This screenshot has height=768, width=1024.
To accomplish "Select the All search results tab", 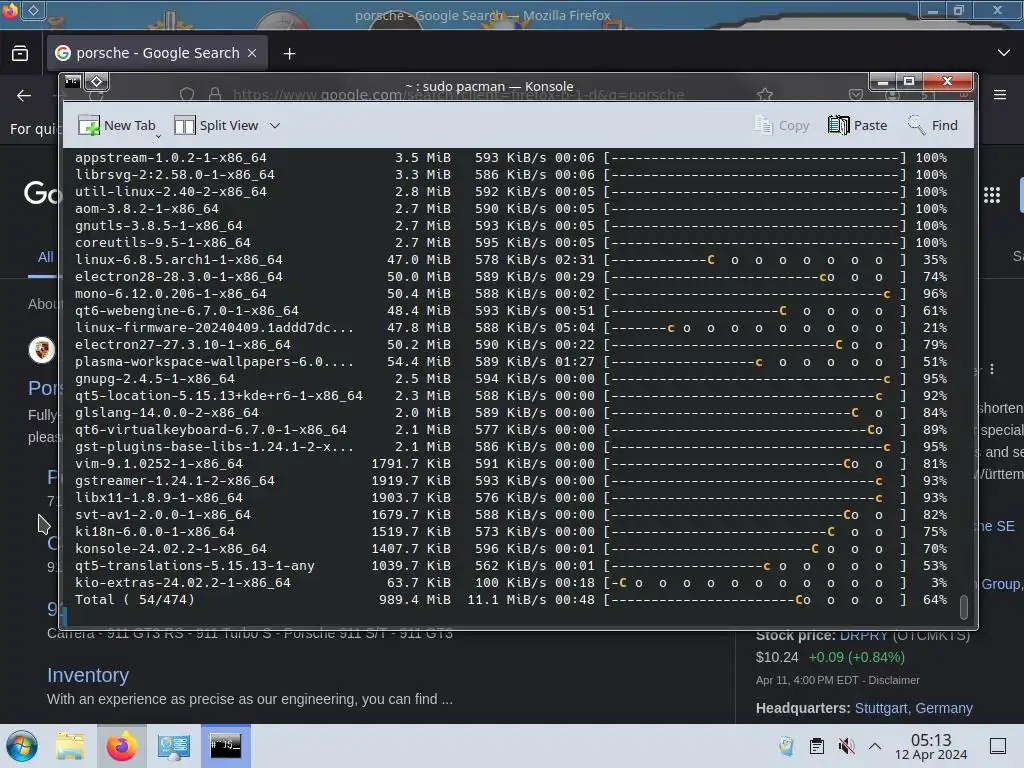I will 45,257.
